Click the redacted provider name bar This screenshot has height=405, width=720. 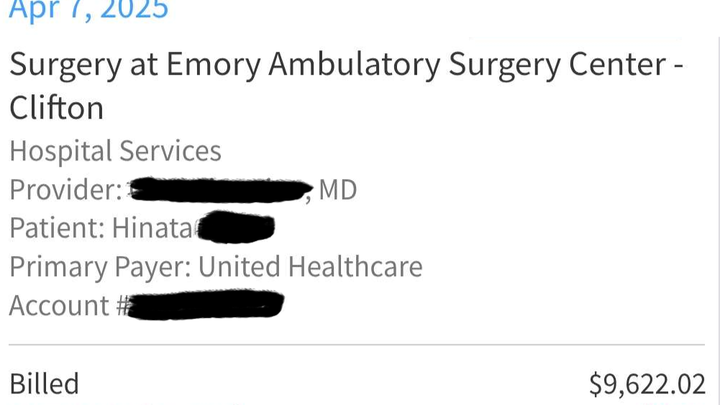pos(217,188)
